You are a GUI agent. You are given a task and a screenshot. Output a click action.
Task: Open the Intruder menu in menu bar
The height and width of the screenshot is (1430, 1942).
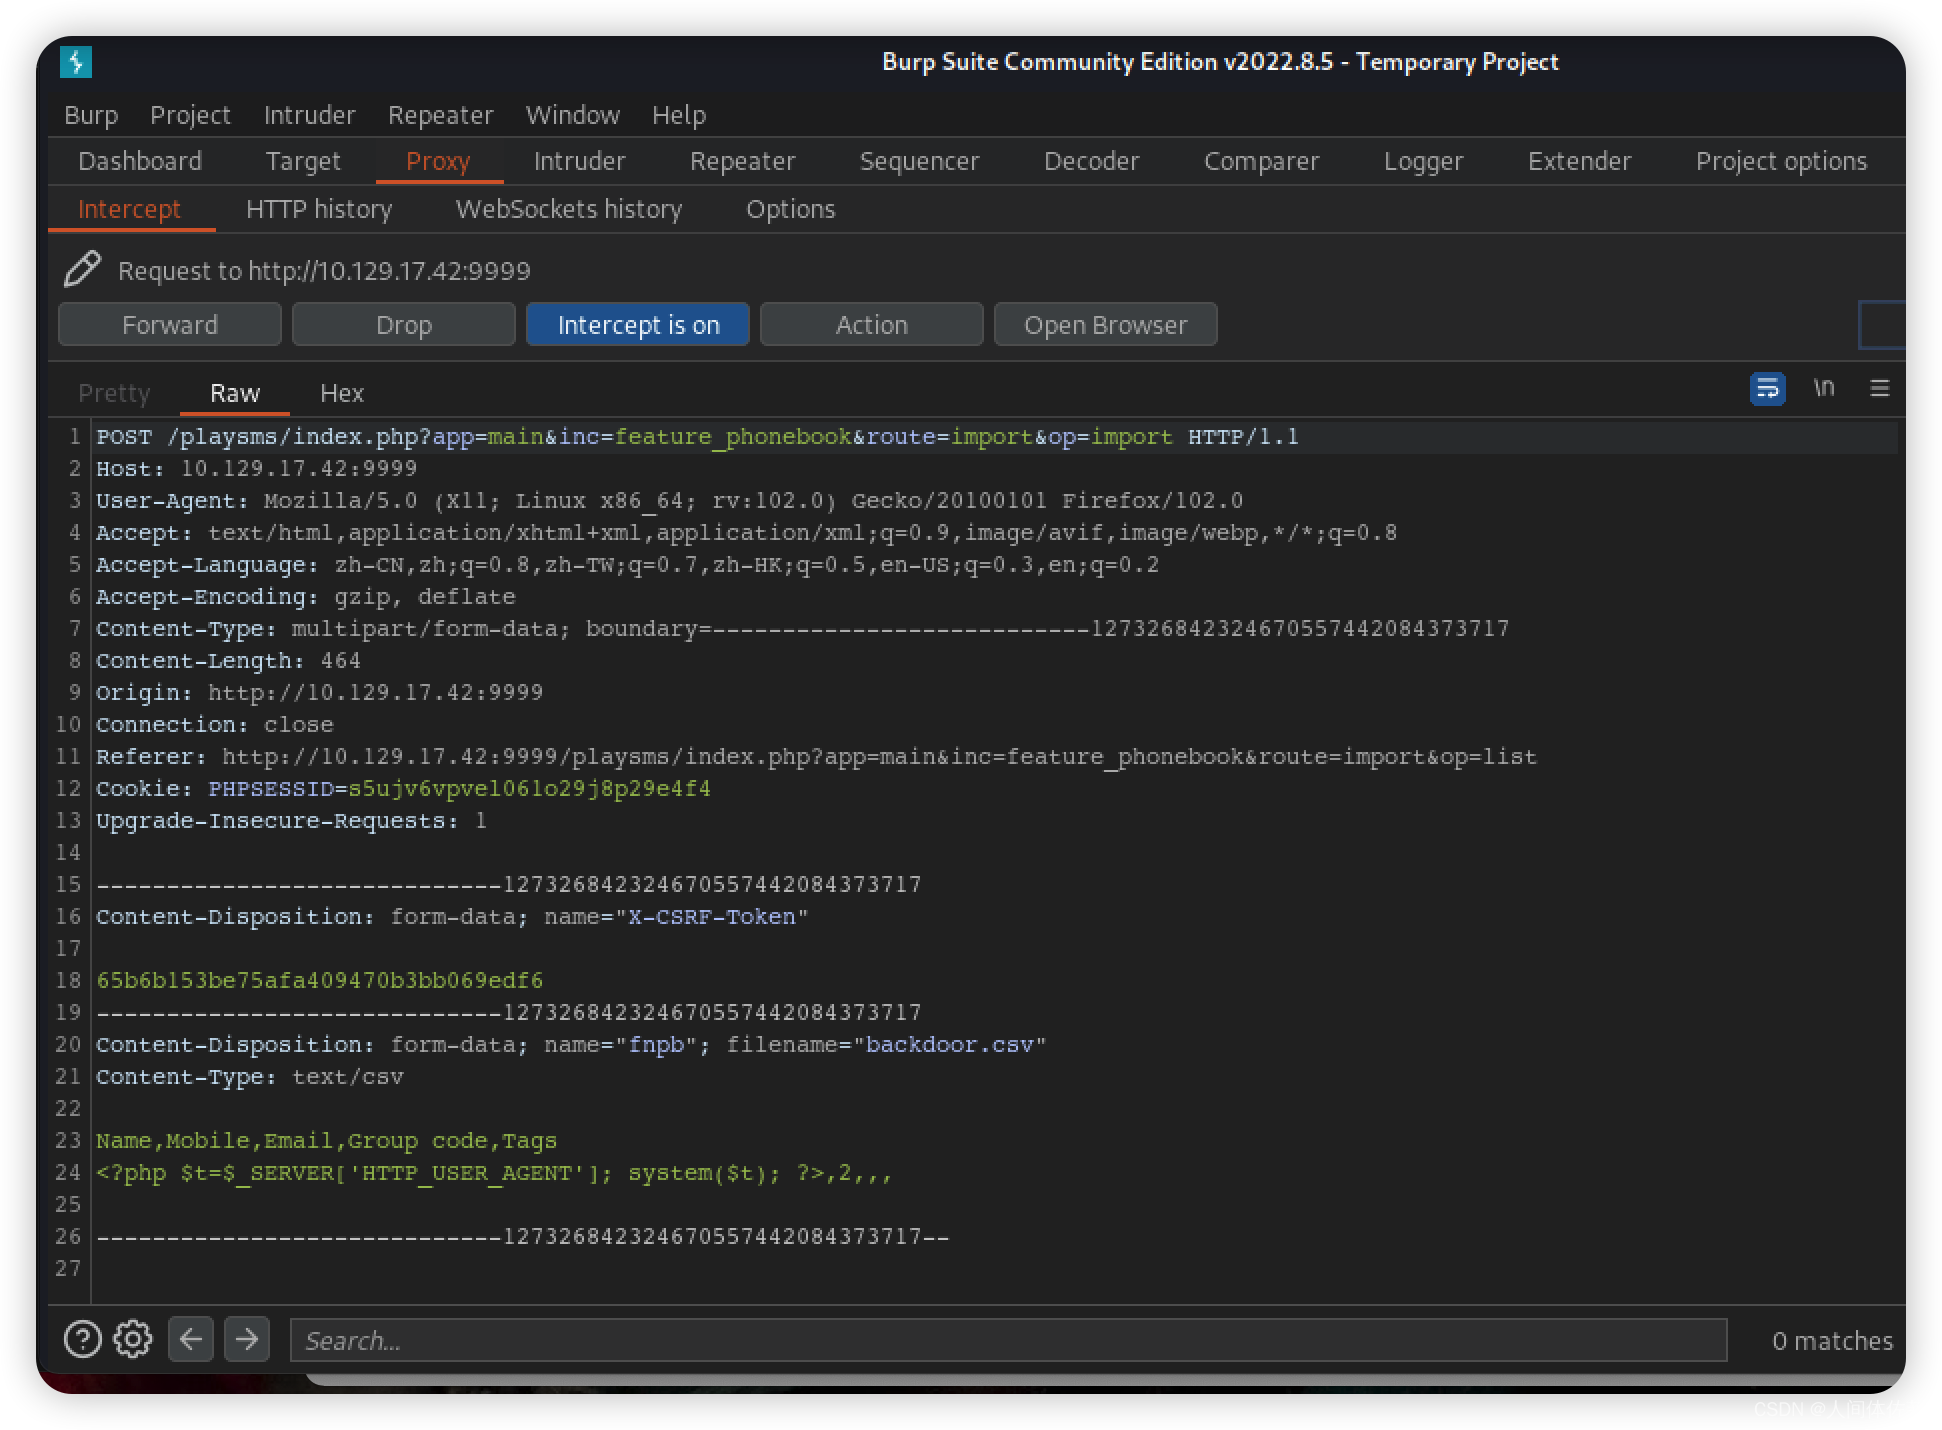click(309, 115)
